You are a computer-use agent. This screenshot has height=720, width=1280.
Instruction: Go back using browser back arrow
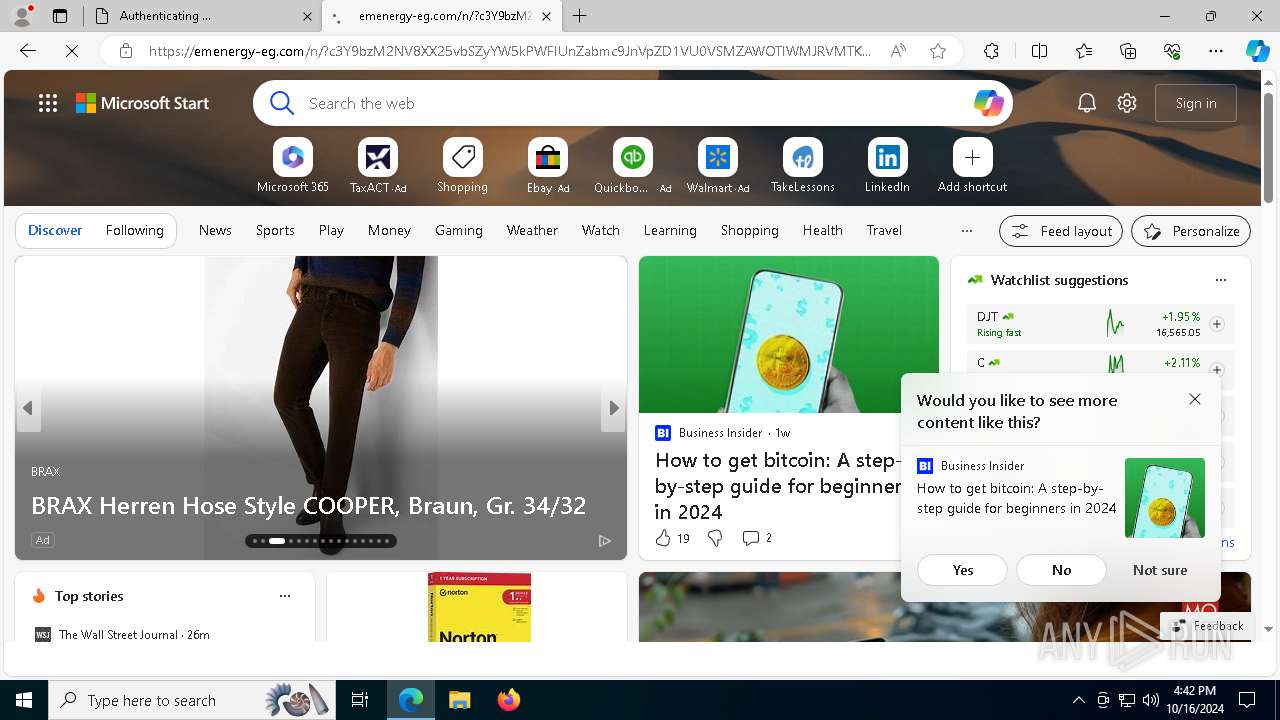pyautogui.click(x=28, y=51)
